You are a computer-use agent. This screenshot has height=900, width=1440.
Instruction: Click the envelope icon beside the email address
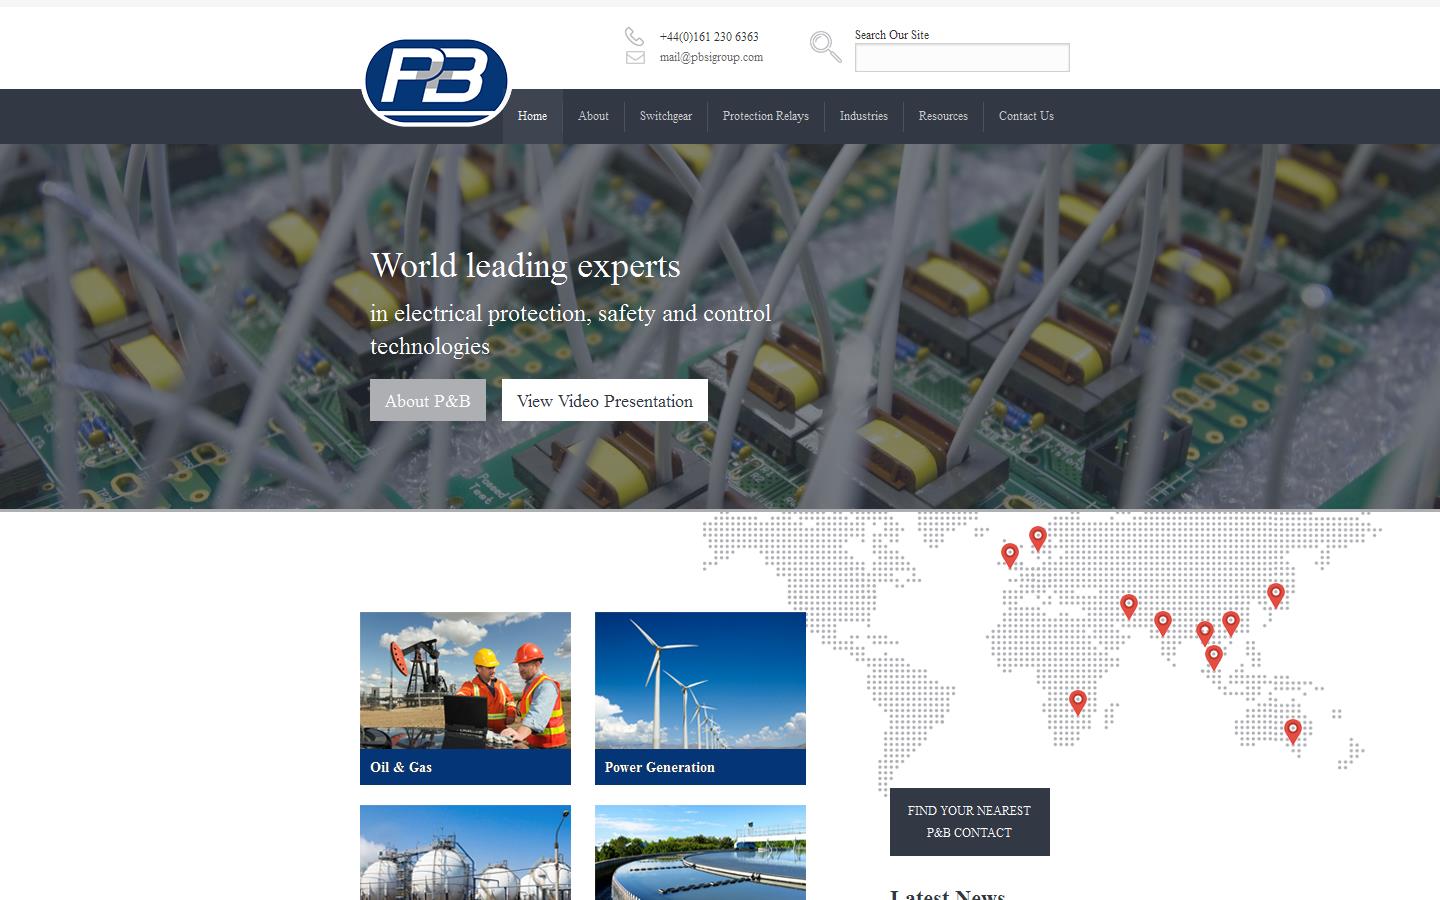pos(634,57)
